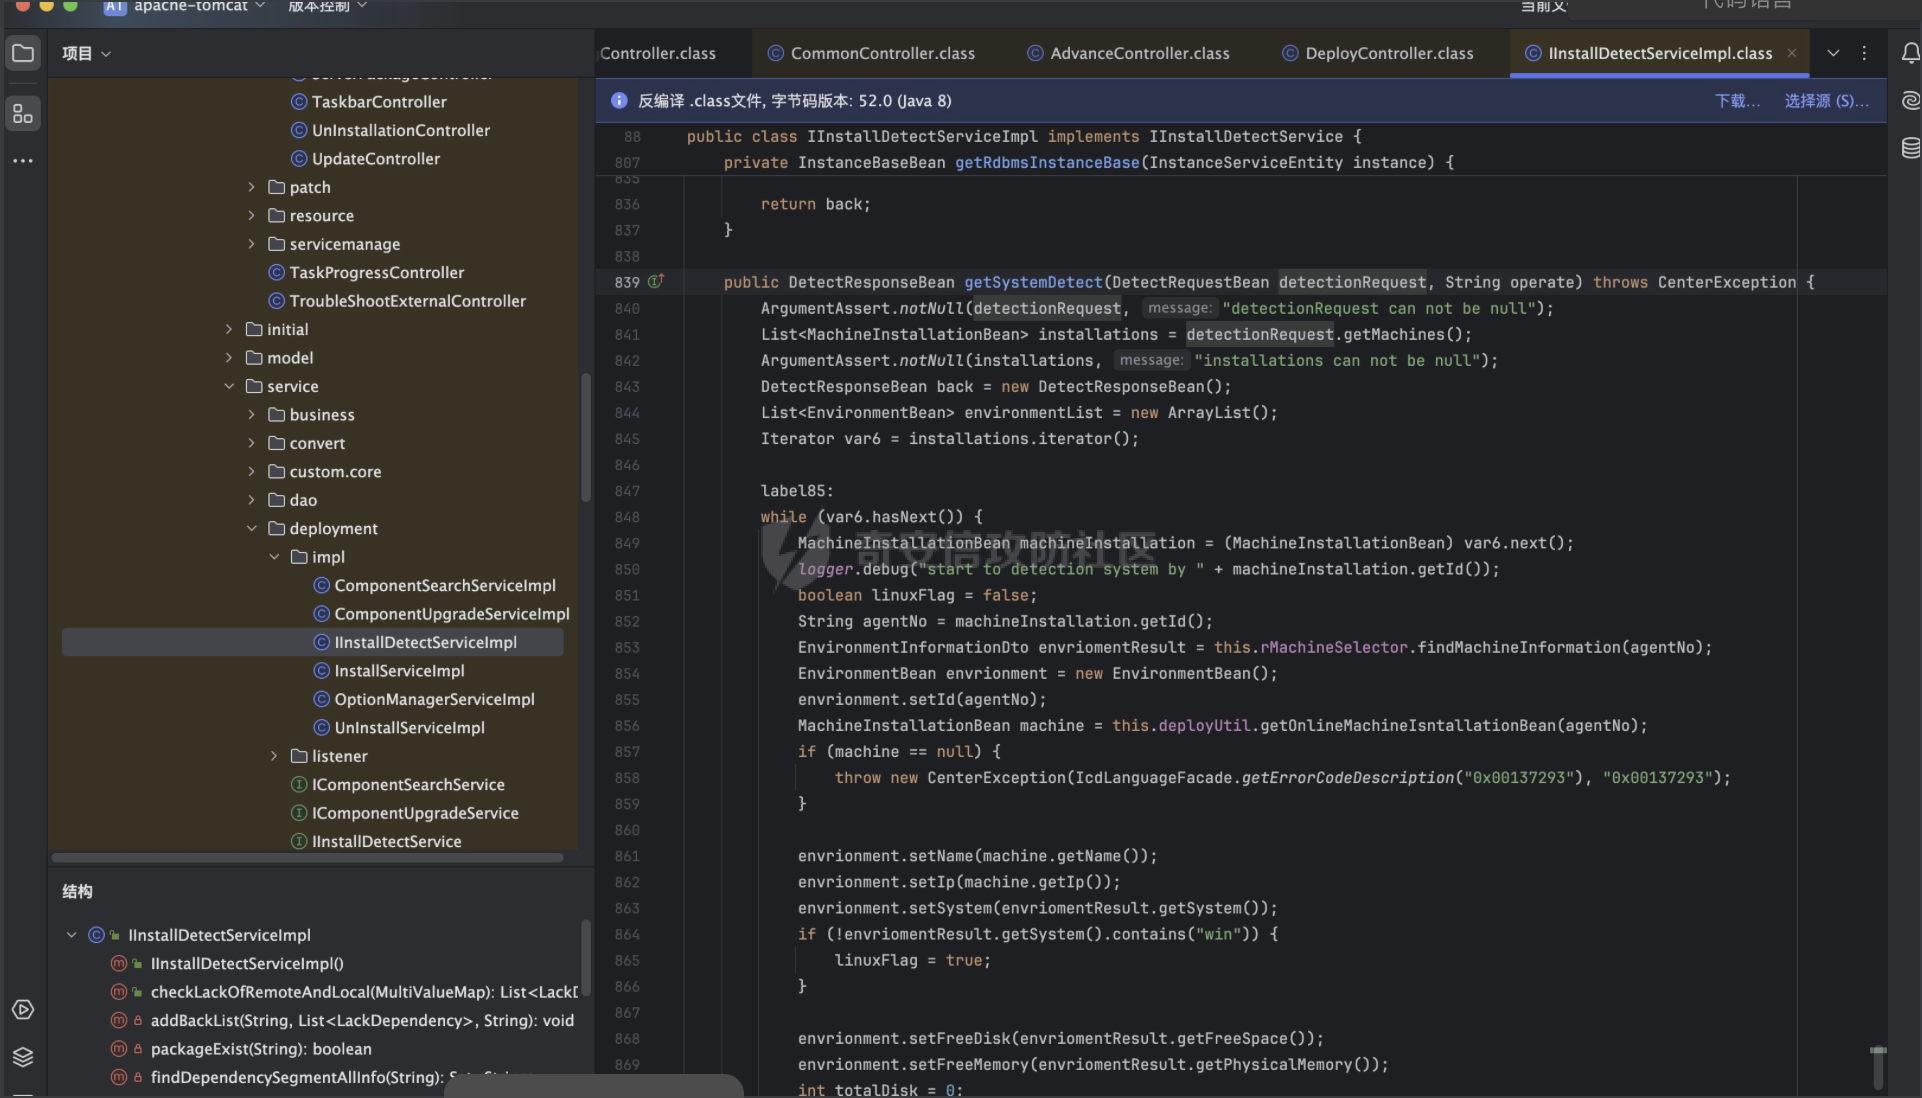The width and height of the screenshot is (1922, 1098).
Task: Switch to CommonController.class tab
Action: click(881, 53)
